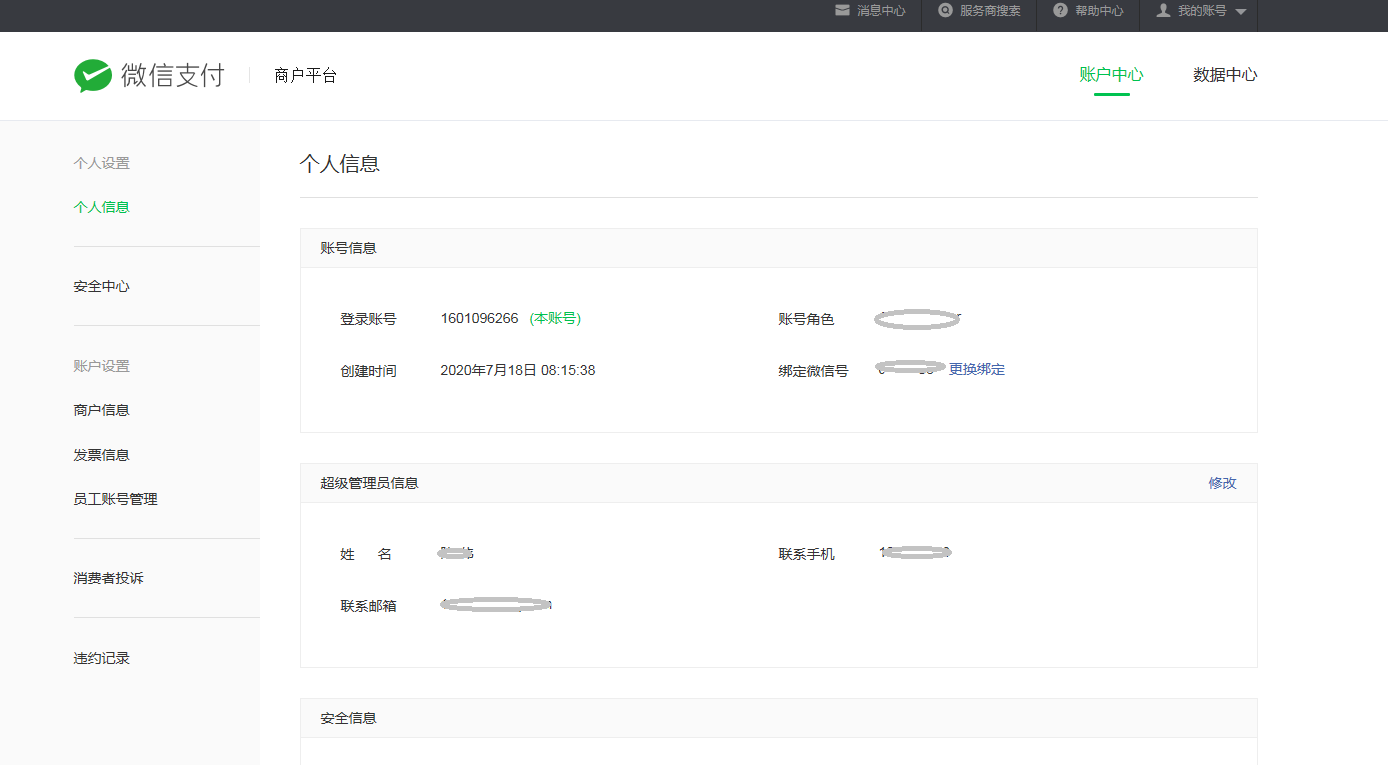Click the green (本账号) tag
The height and width of the screenshot is (765, 1388).
click(x=555, y=319)
